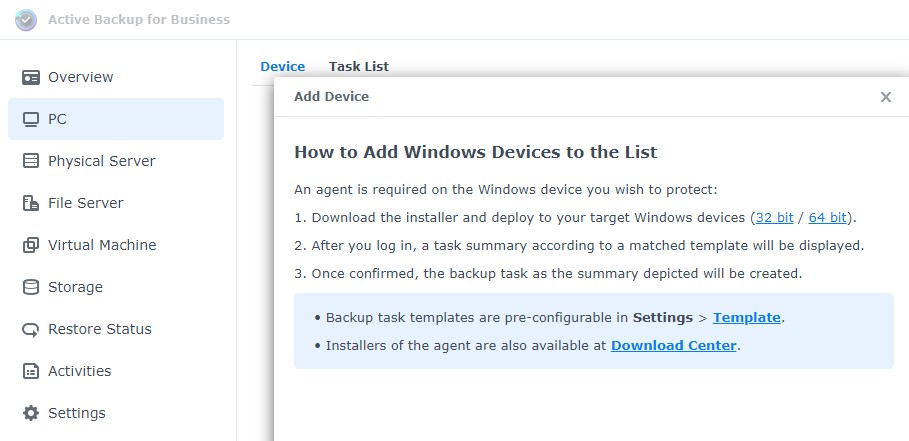Click text 'An agent is required' line
This screenshot has height=441, width=909.
pyautogui.click(x=506, y=190)
